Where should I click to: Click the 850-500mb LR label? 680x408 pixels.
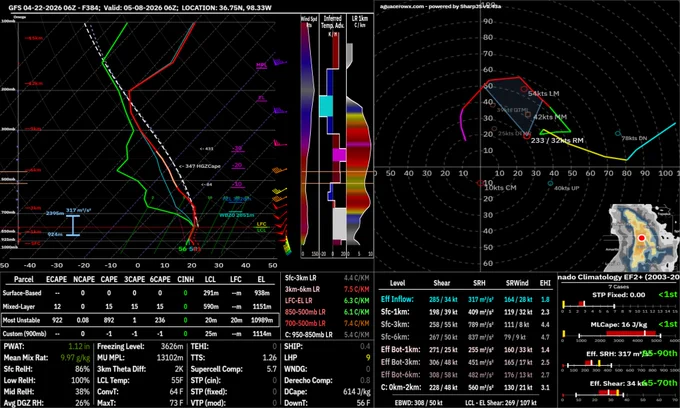click(306, 312)
